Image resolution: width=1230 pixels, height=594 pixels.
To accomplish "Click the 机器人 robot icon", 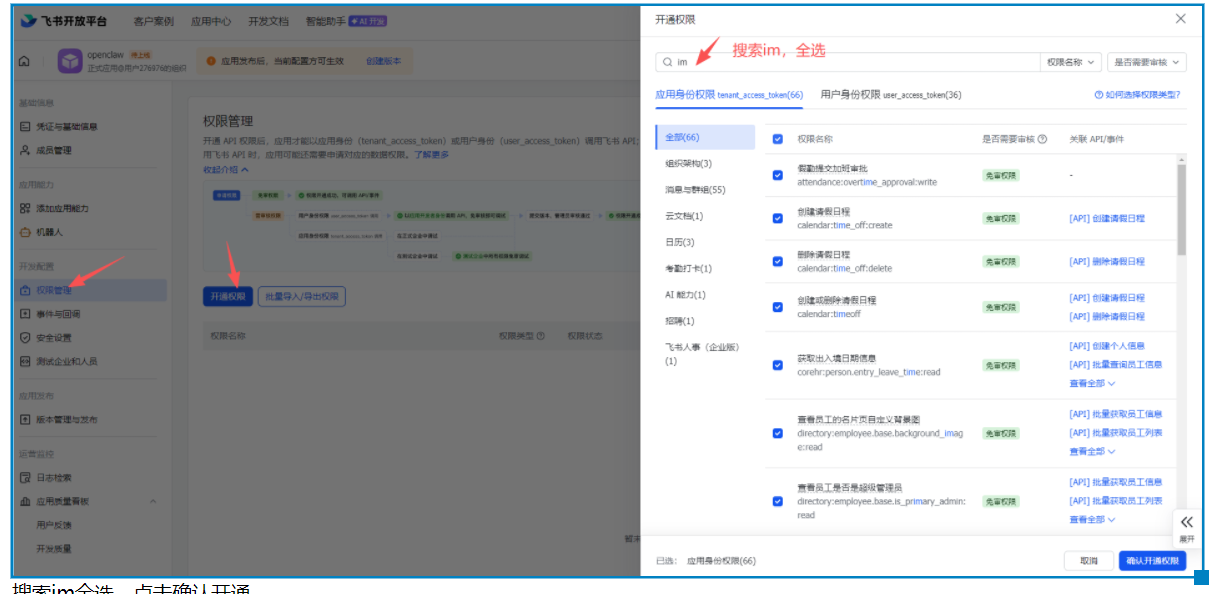I will click(x=26, y=232).
